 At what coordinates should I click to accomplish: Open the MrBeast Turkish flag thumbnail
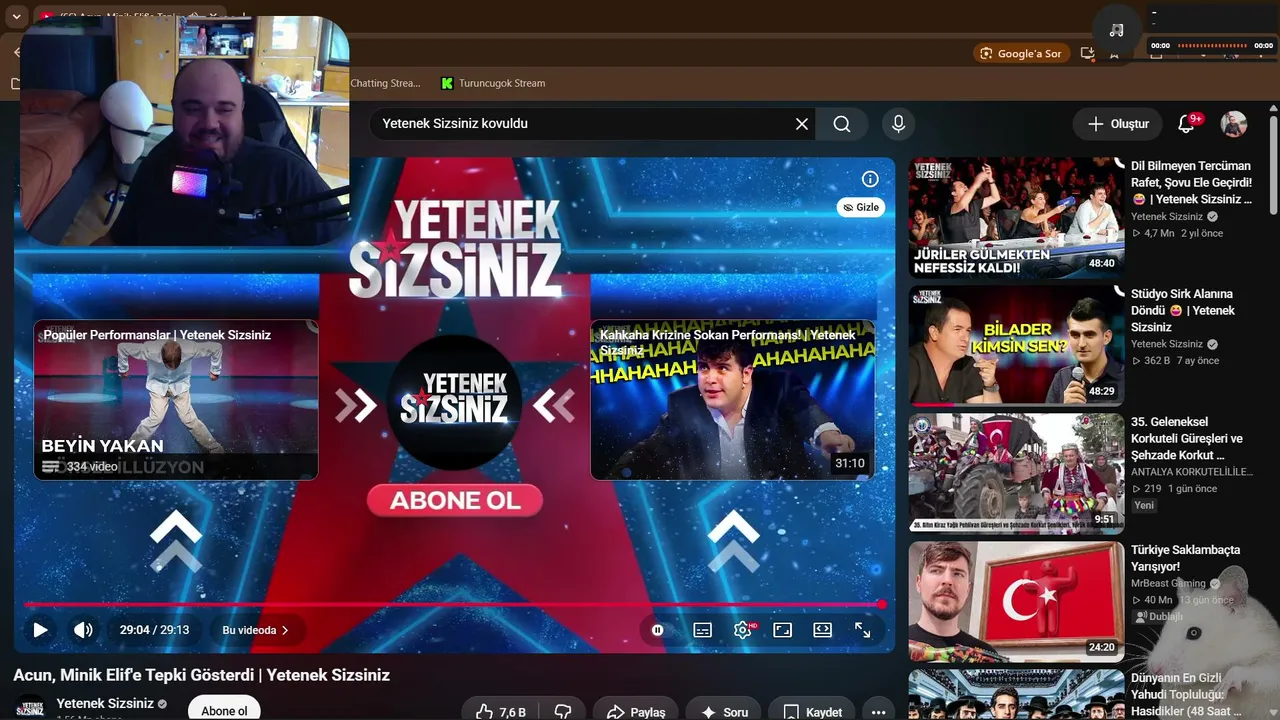point(1016,601)
